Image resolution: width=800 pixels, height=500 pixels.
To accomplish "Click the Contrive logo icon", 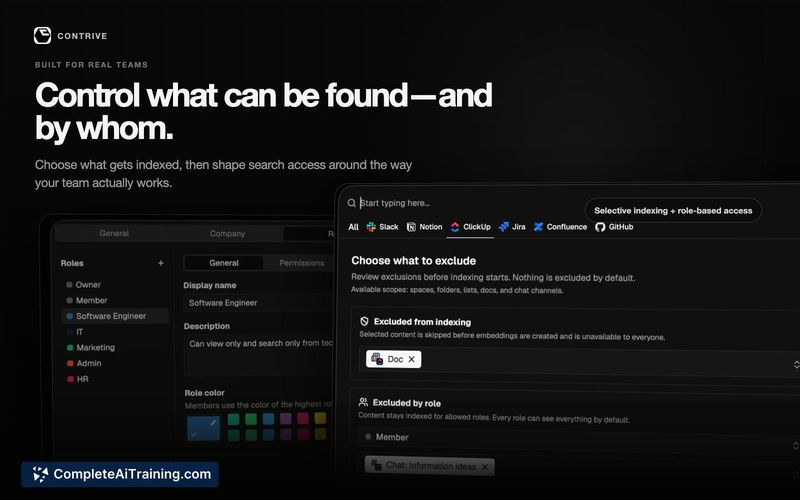I will [x=42, y=36].
